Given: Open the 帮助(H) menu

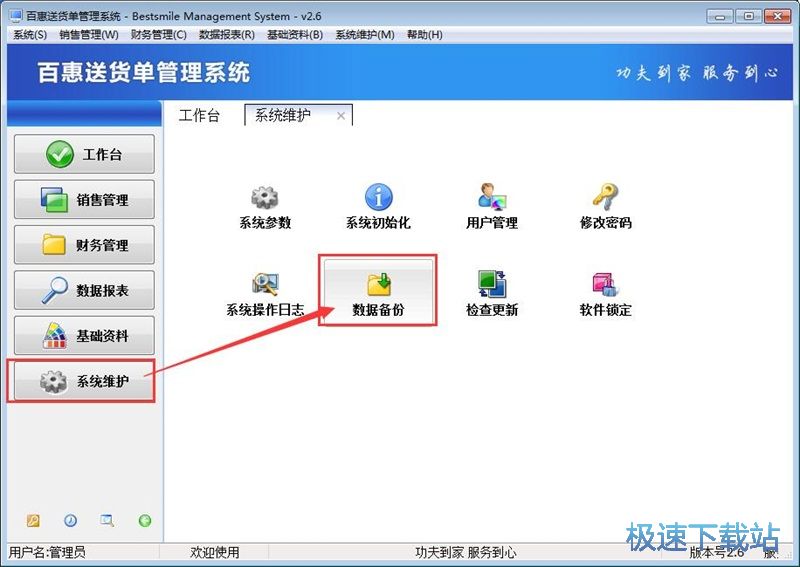Looking at the screenshot, I should 424,35.
